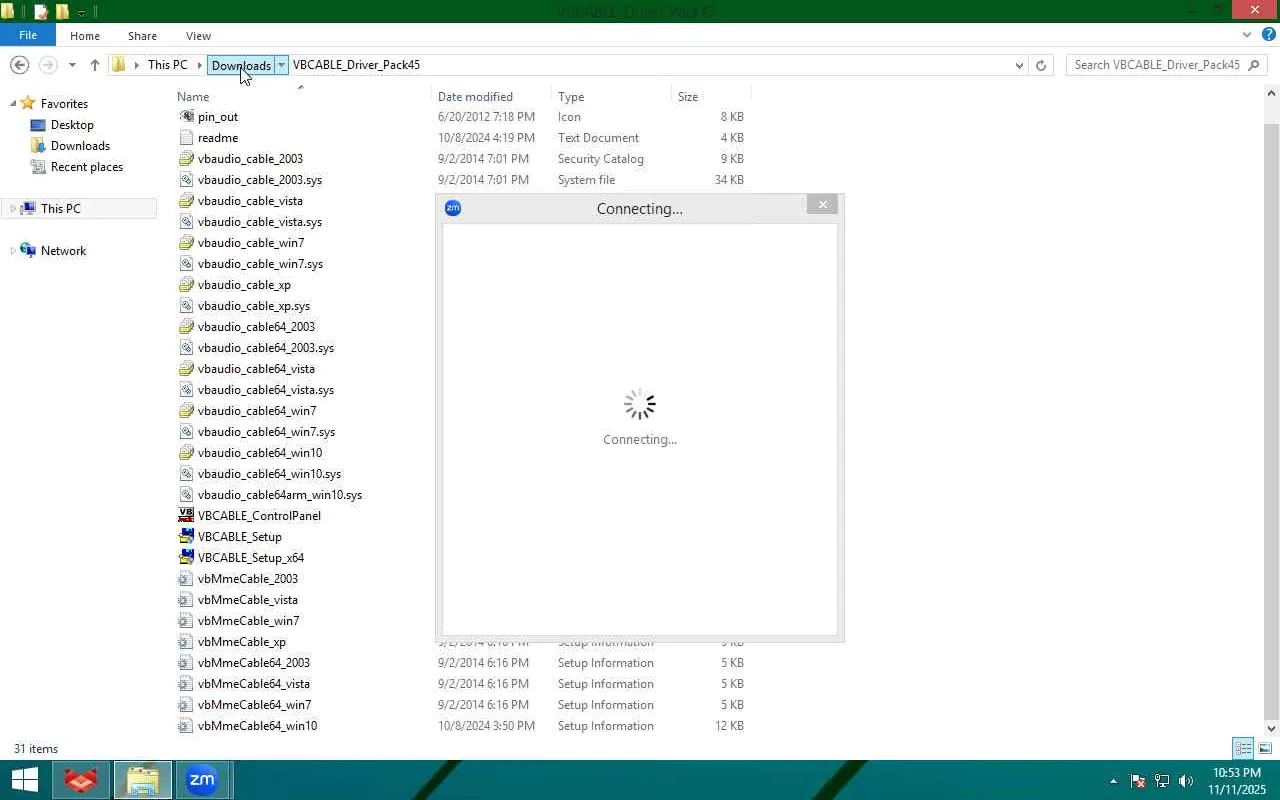Image resolution: width=1280 pixels, height=800 pixels.
Task: Select the vbMmeCable64_vista file
Action: 253,684
